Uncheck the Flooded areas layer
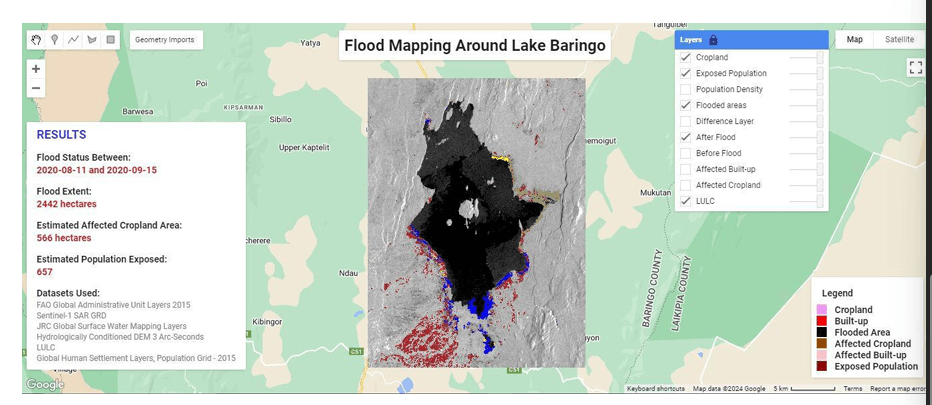This screenshot has width=932, height=405. (685, 105)
